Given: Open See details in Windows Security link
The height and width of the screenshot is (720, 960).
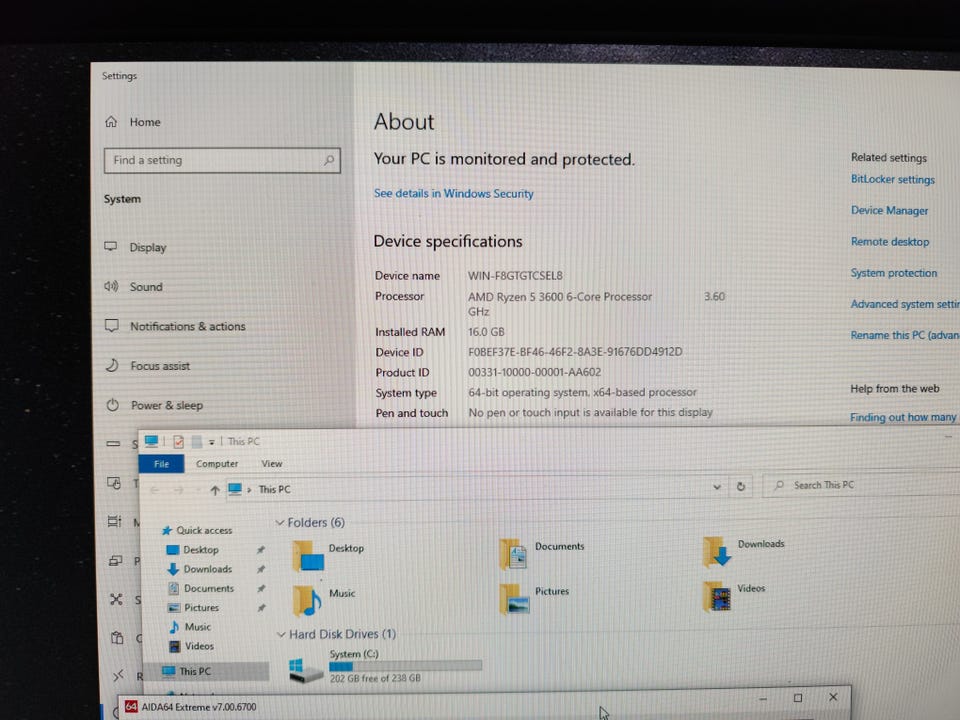Looking at the screenshot, I should pos(454,193).
